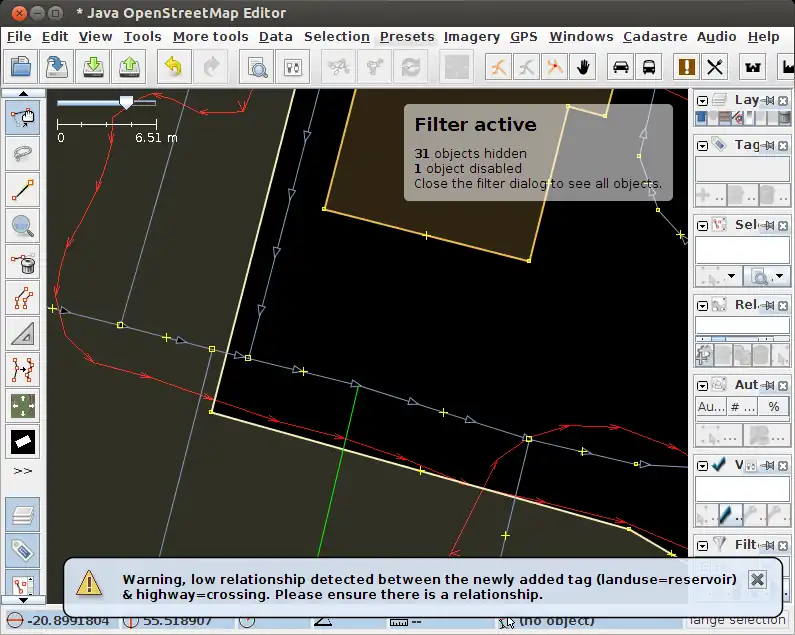
Task: Open the Imagery menu
Action: point(471,37)
